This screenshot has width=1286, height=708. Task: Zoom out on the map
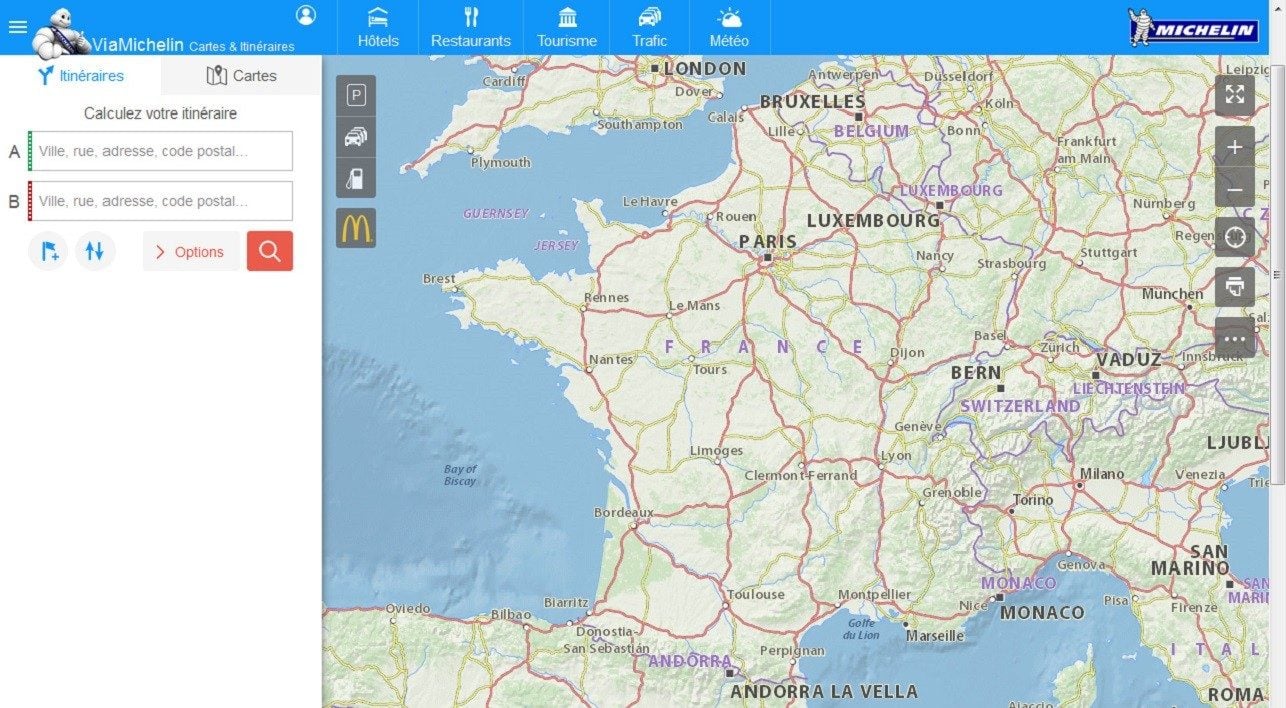[1235, 188]
